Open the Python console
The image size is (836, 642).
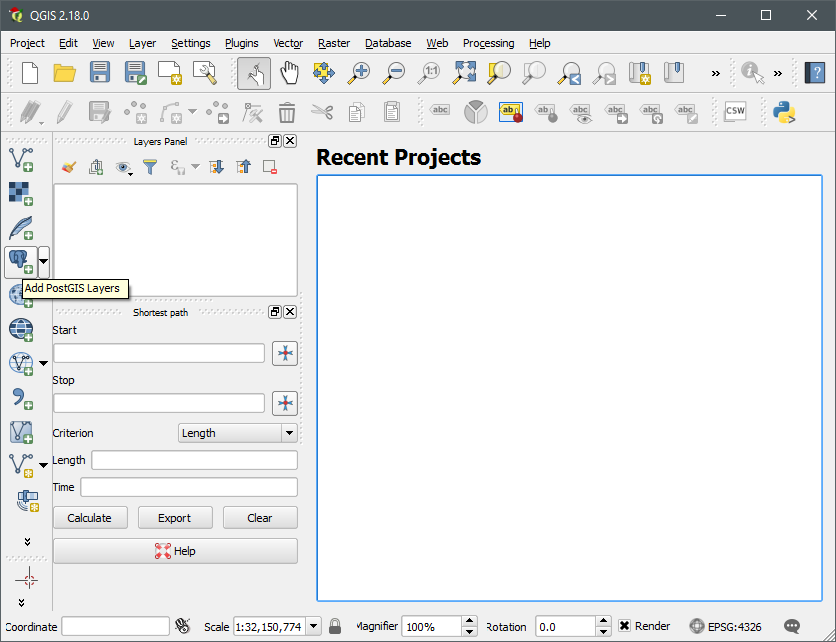pos(784,112)
